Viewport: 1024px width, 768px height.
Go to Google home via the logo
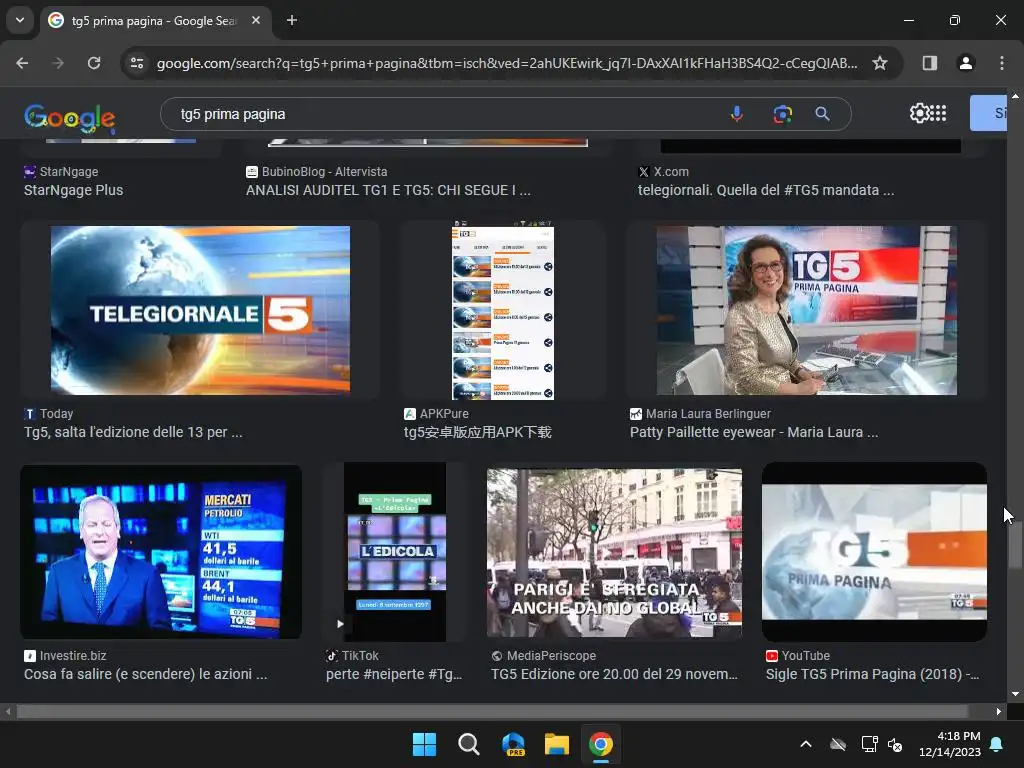click(69, 118)
